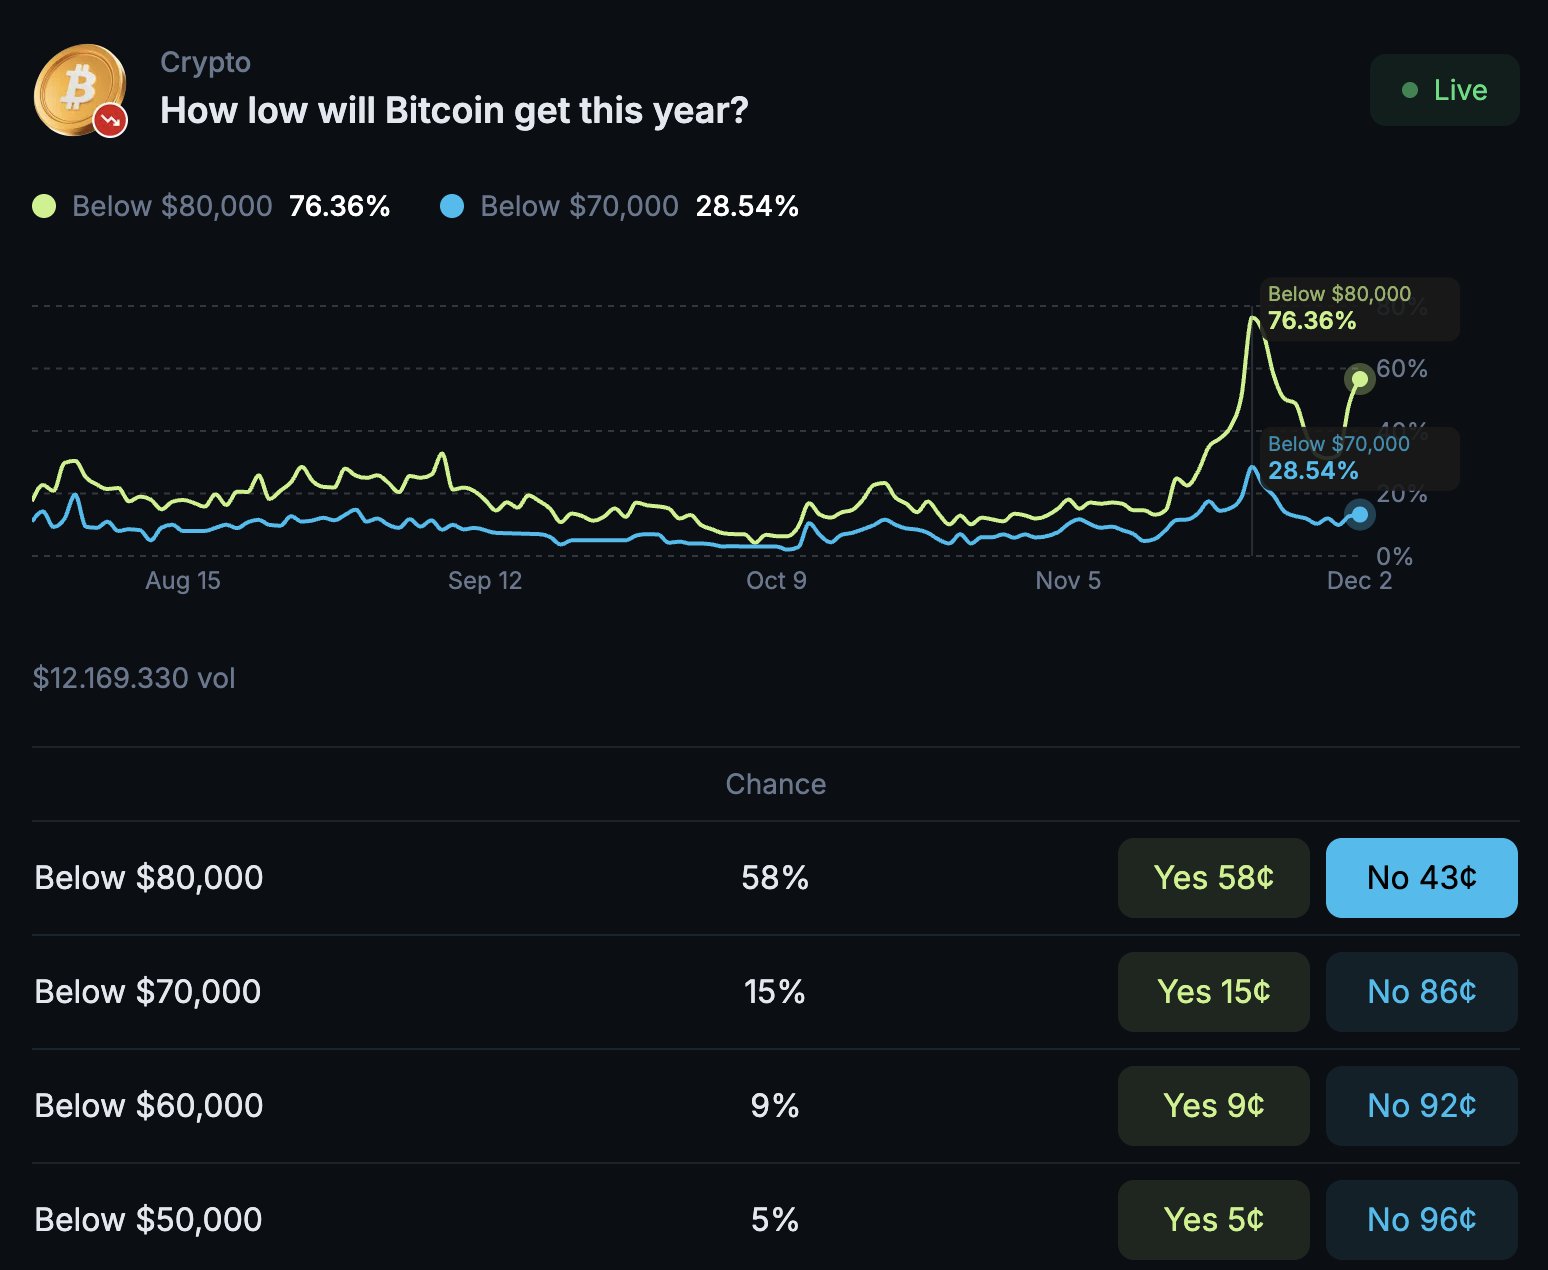Screen dimensions: 1548x1270
Task: Select the Below $80,000 market row
Action: coord(149,878)
